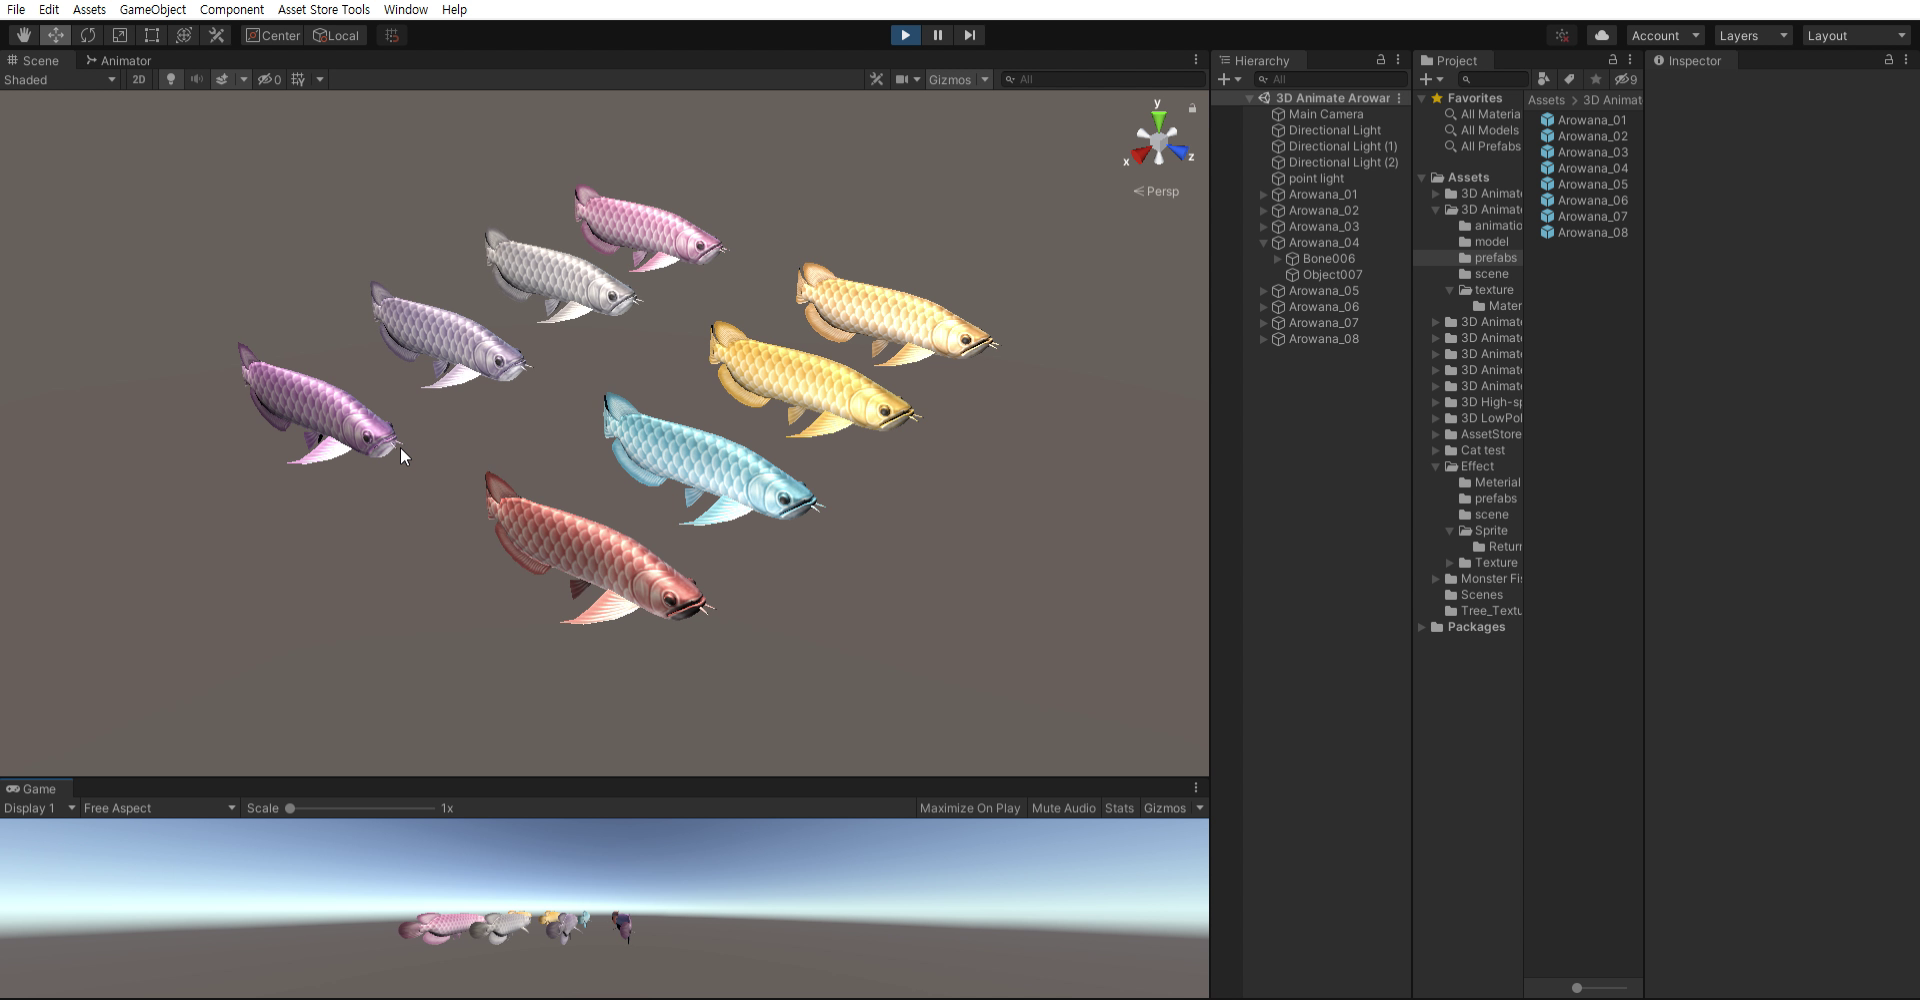Toggle 2D view mode in Scene
The image size is (1920, 1000).
[139, 79]
